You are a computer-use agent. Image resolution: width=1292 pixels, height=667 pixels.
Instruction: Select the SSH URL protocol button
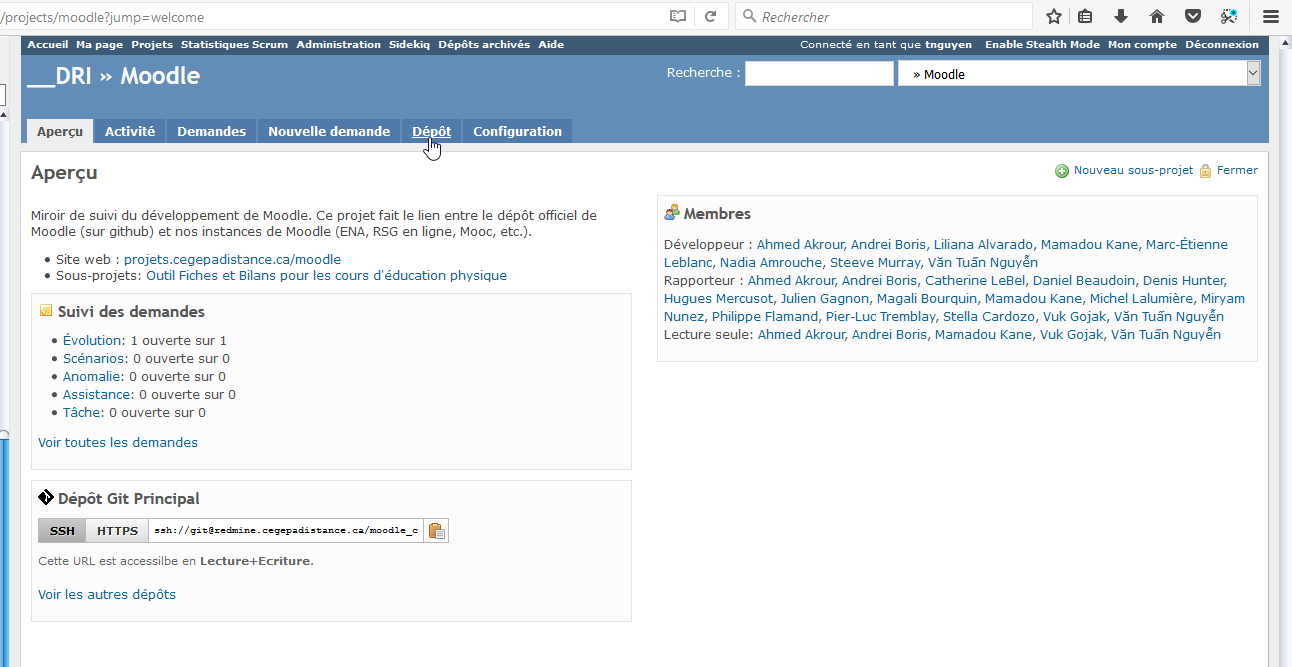tap(62, 530)
